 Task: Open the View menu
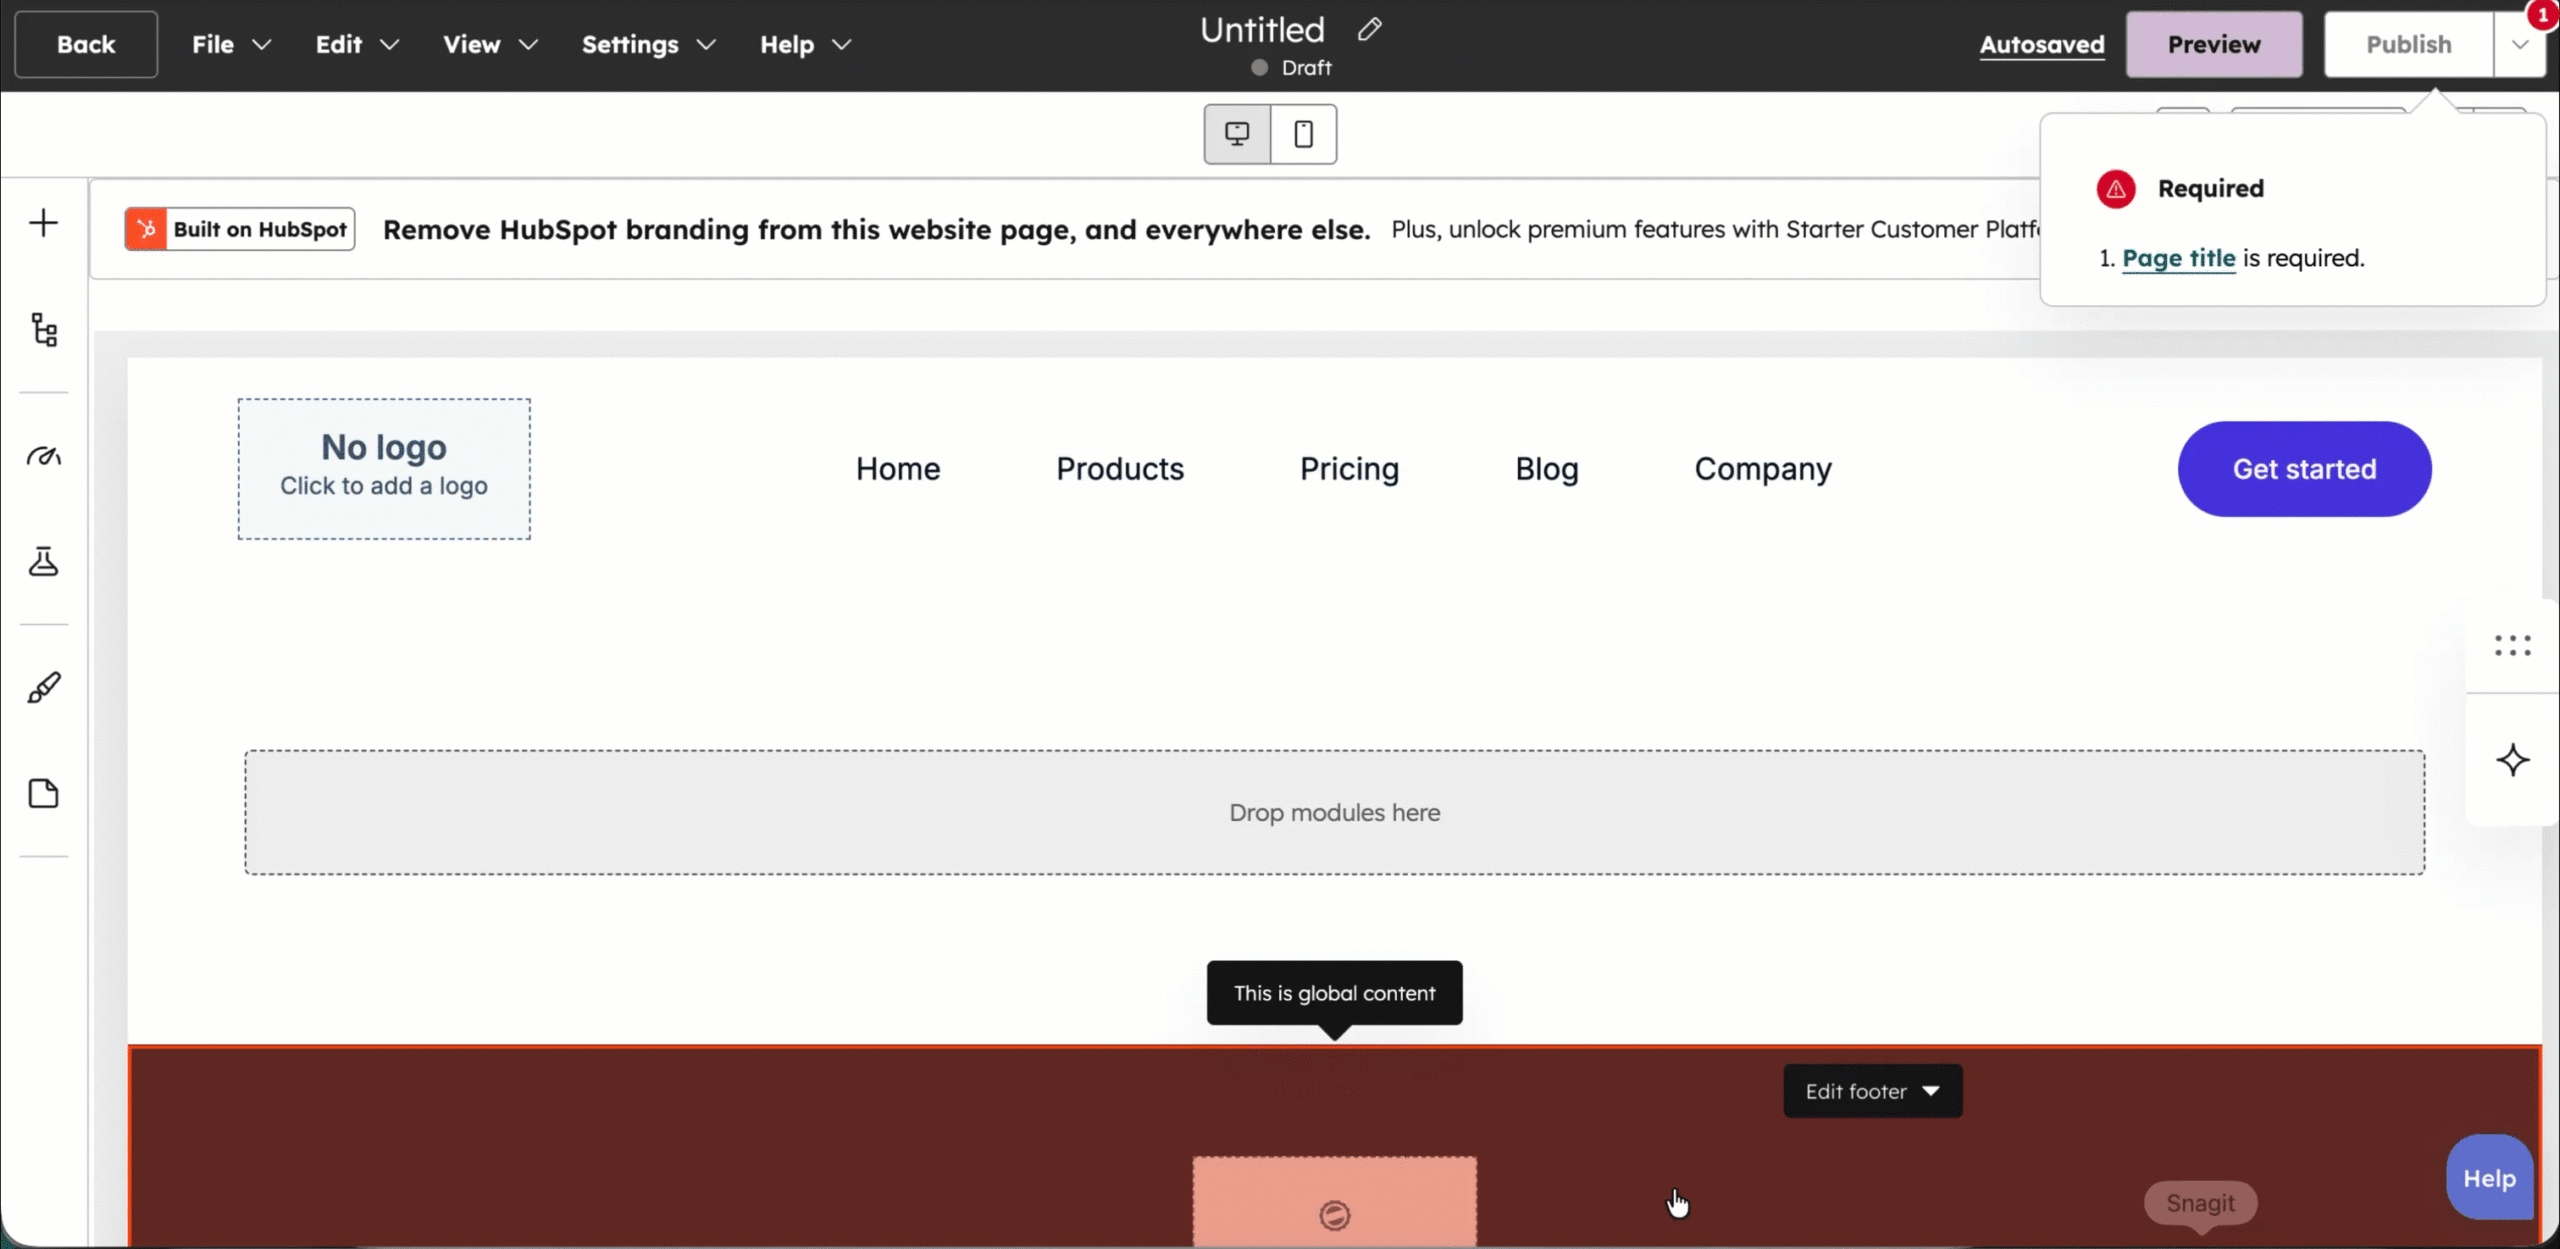pyautogui.click(x=490, y=45)
